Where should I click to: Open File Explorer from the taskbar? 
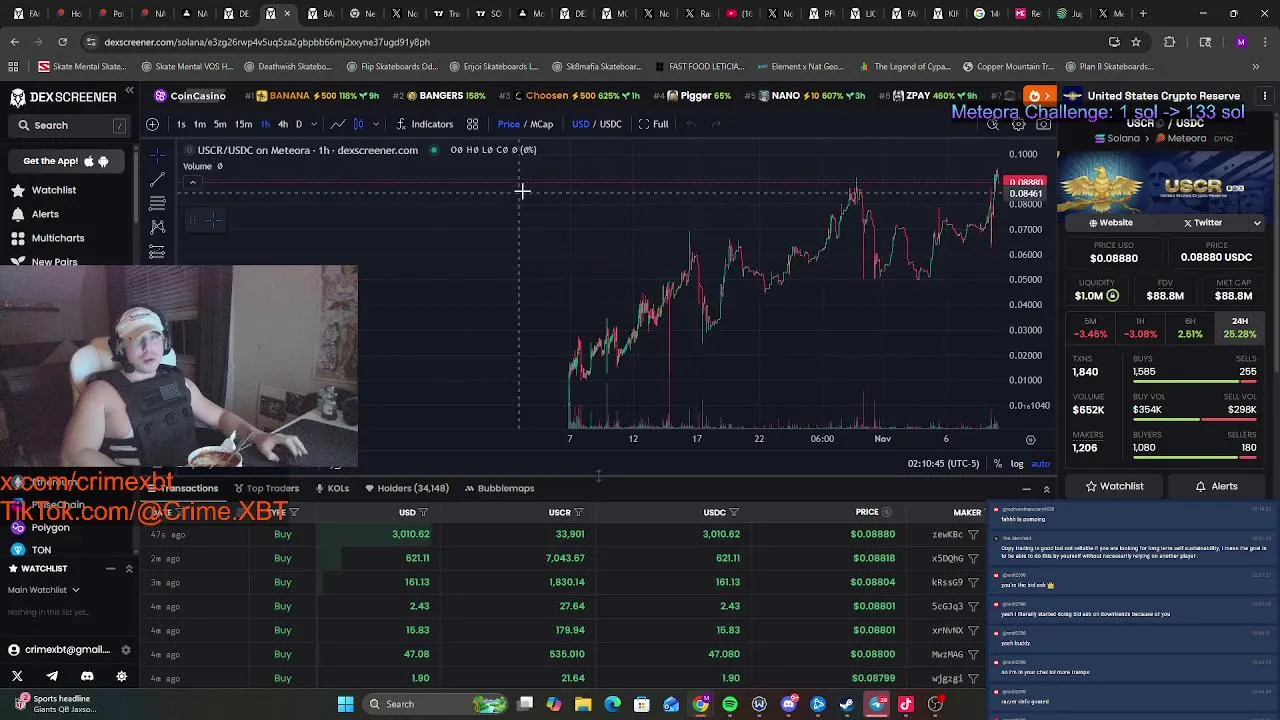pos(583,704)
